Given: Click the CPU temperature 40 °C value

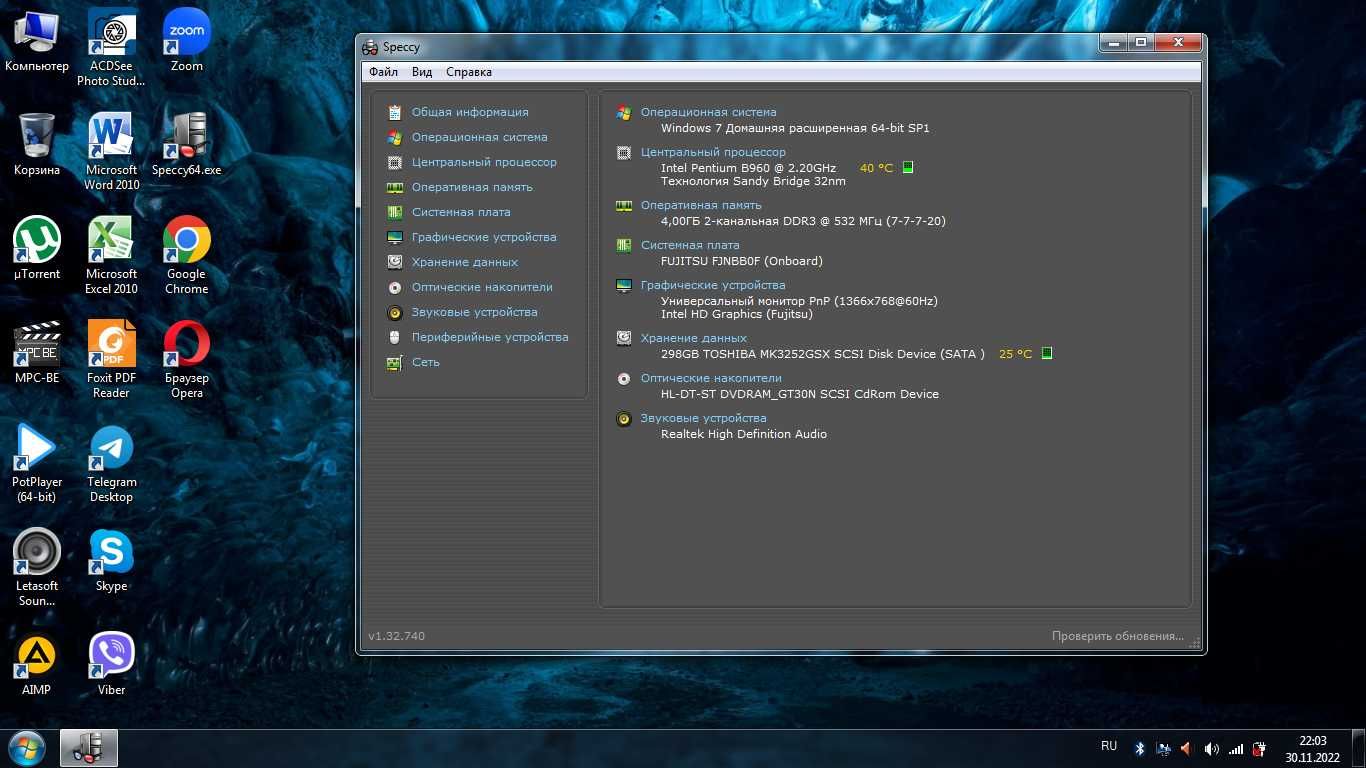Looking at the screenshot, I should tap(876, 168).
